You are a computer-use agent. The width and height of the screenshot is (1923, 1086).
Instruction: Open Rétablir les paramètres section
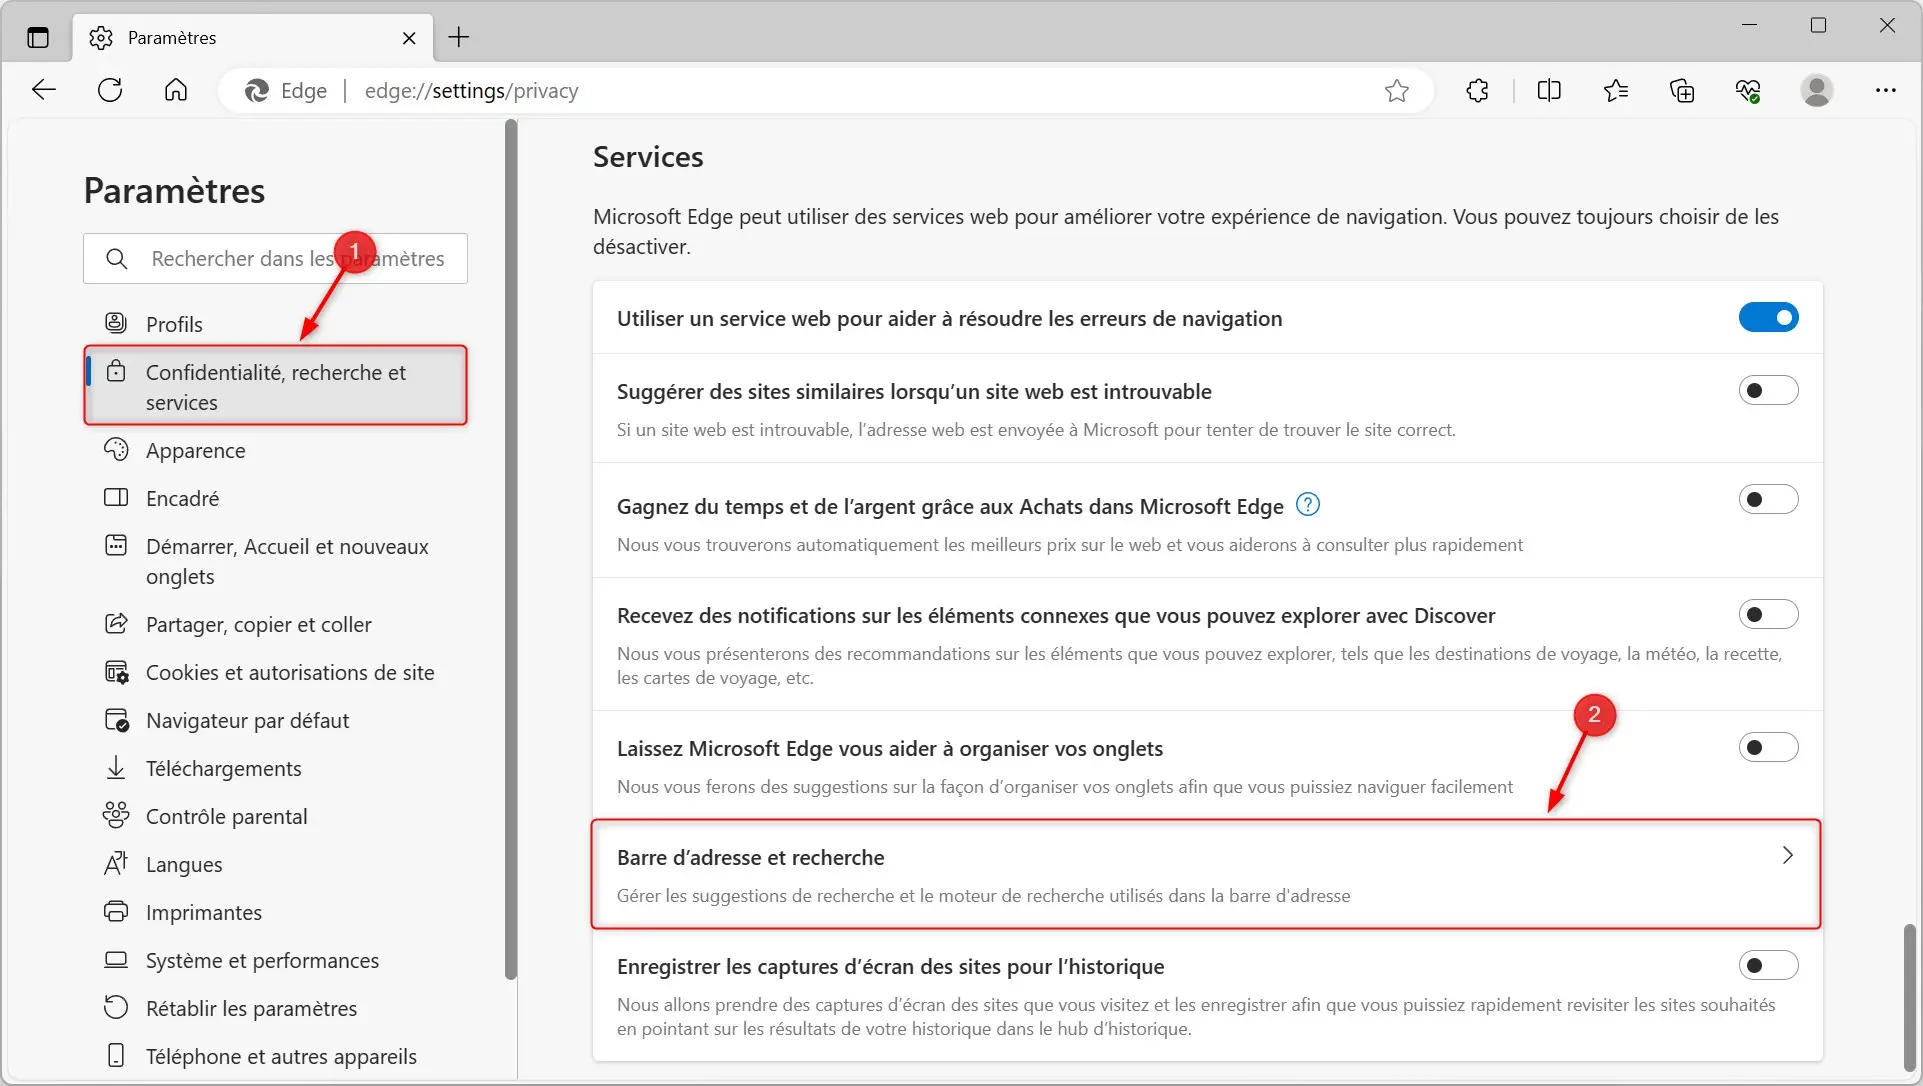[275, 1008]
